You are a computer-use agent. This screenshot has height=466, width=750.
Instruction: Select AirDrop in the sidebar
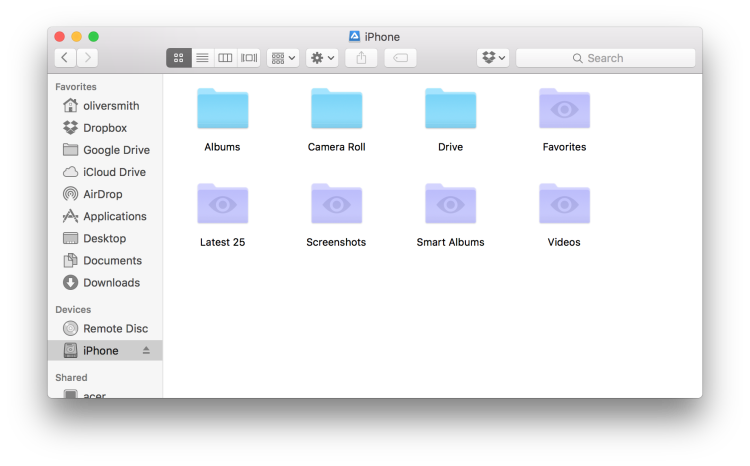pos(105,194)
